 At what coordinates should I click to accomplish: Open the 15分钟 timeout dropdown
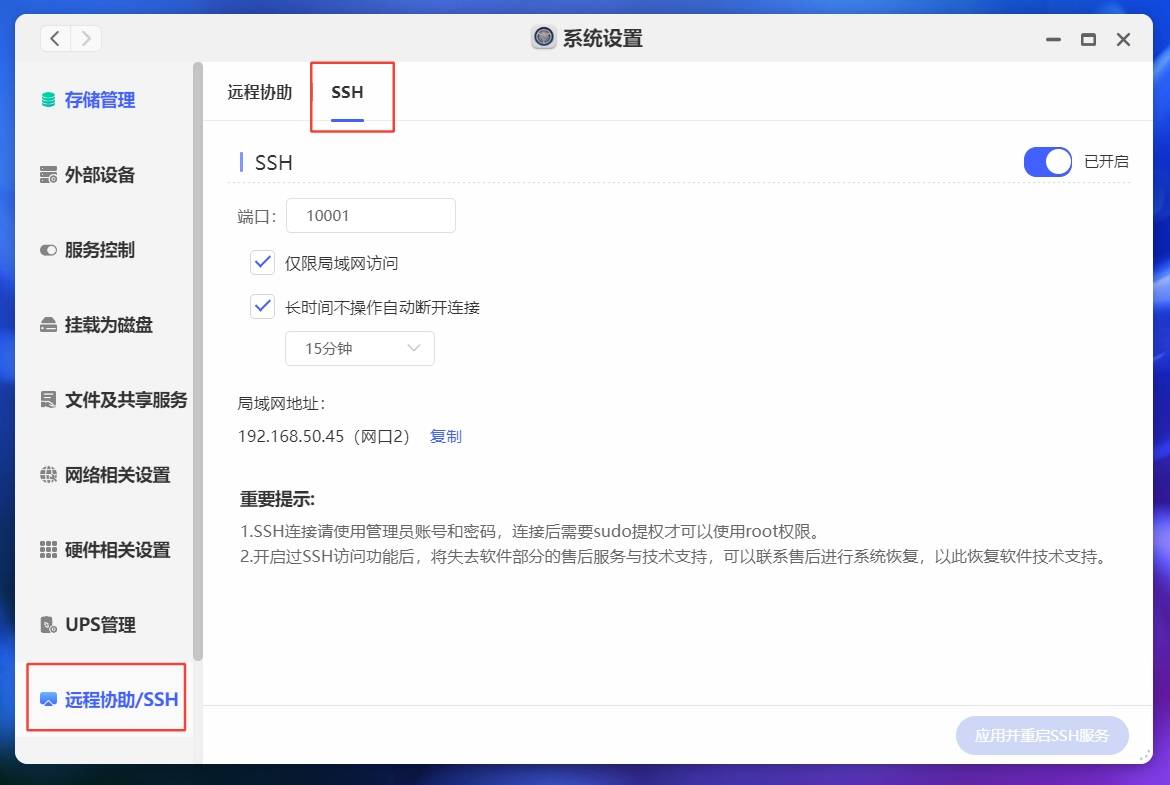pyautogui.click(x=360, y=348)
